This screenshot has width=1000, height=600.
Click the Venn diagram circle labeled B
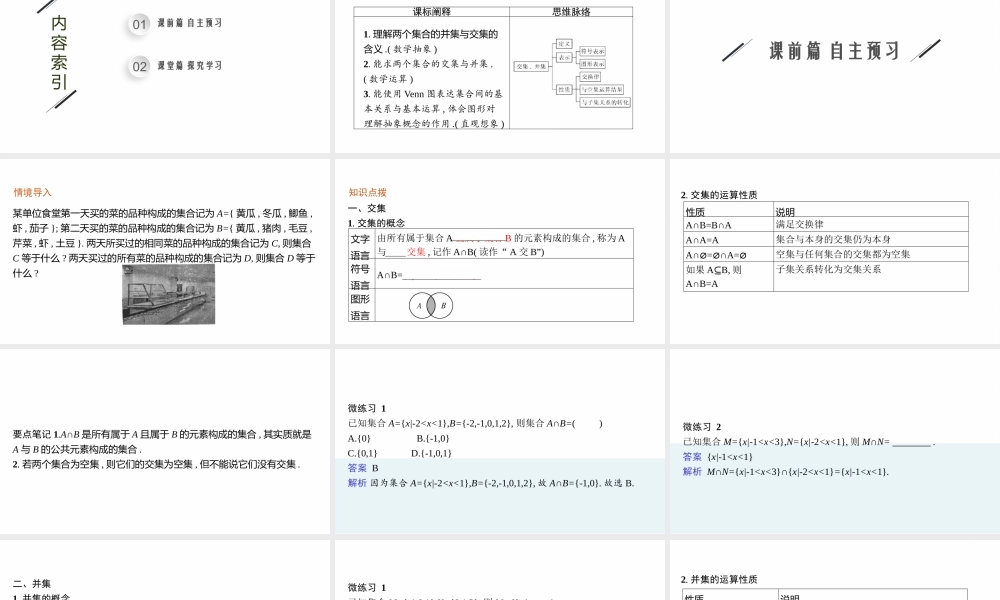pos(443,306)
